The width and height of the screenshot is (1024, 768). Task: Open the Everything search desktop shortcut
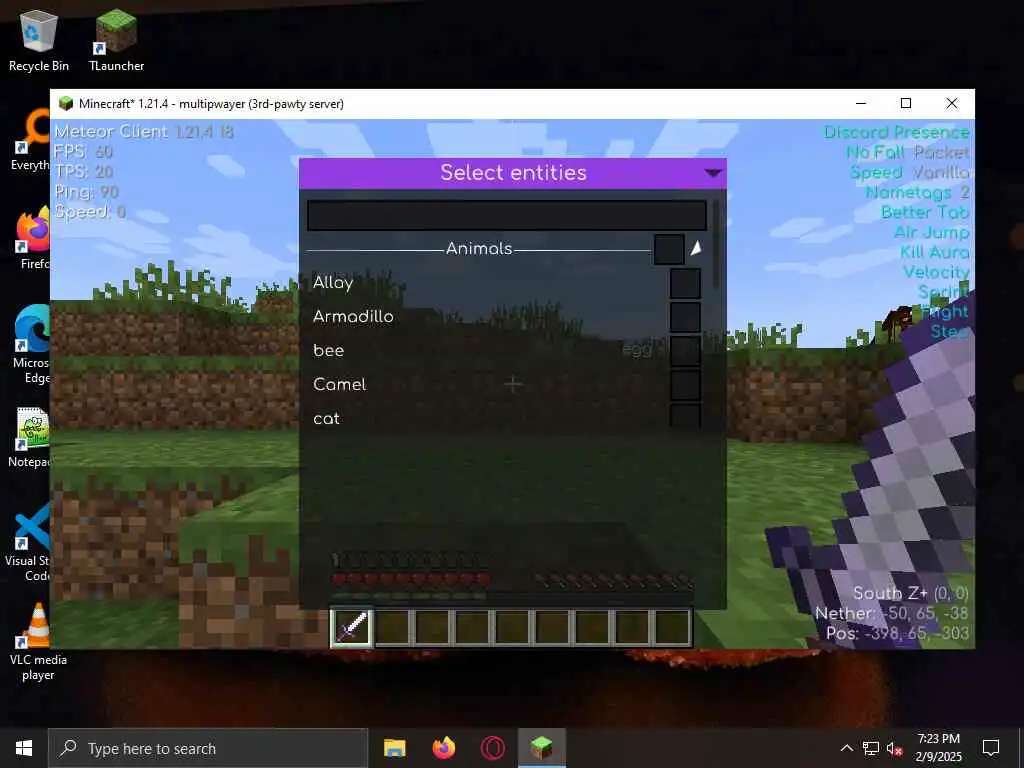tap(31, 140)
